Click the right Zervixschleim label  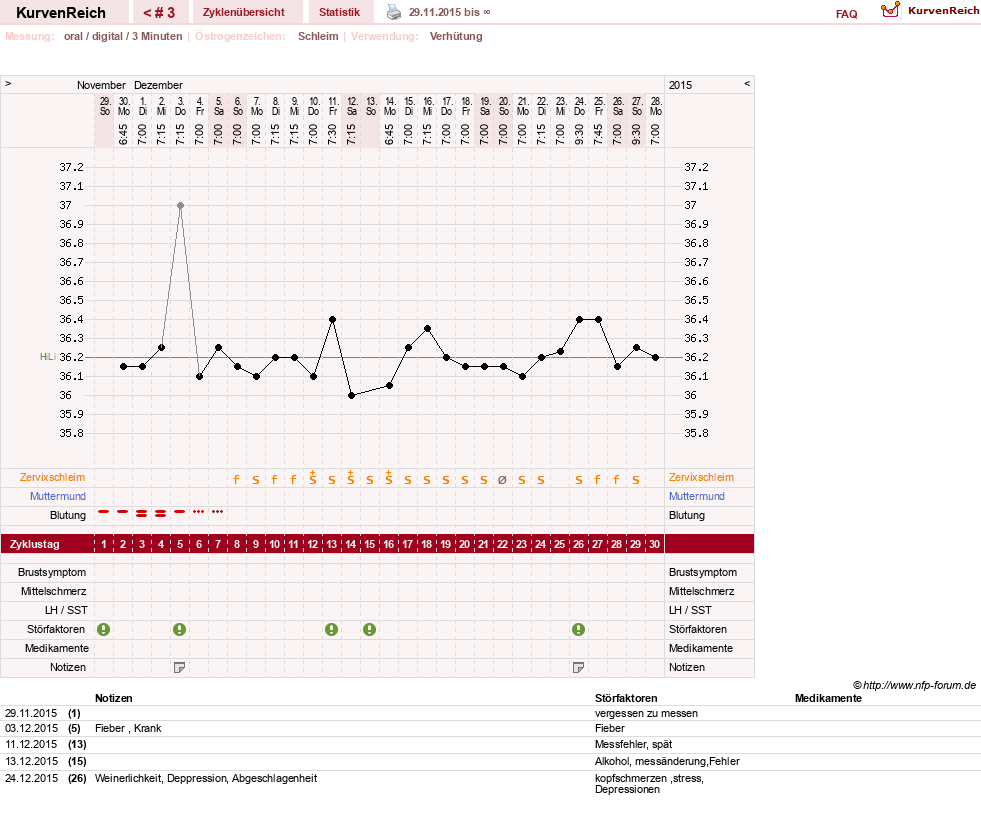point(701,477)
